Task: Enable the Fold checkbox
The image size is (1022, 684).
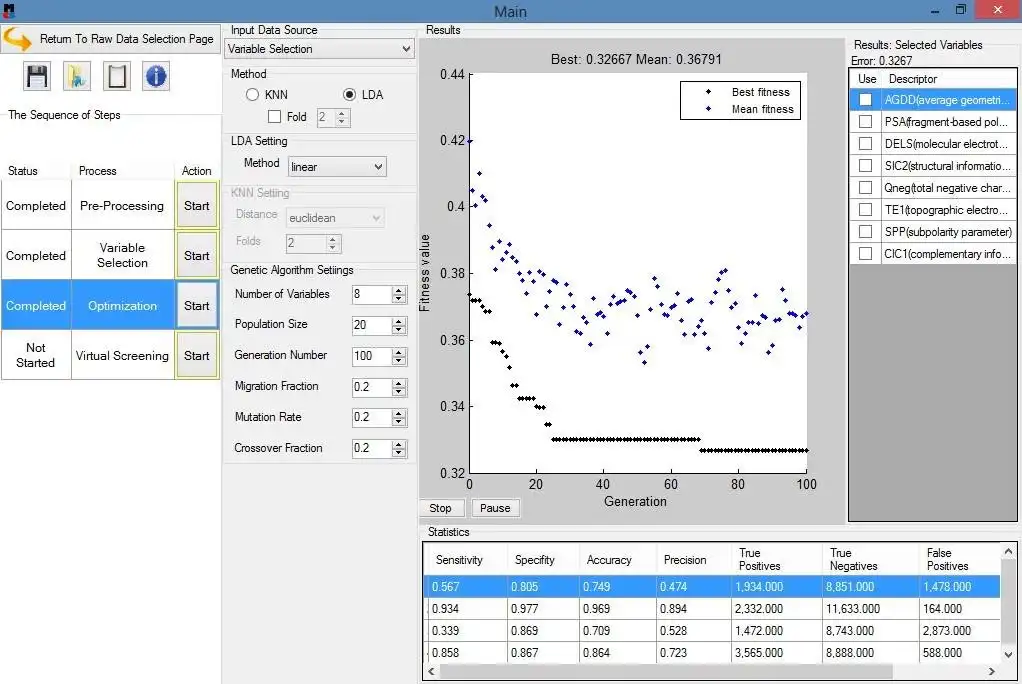Action: [x=274, y=117]
